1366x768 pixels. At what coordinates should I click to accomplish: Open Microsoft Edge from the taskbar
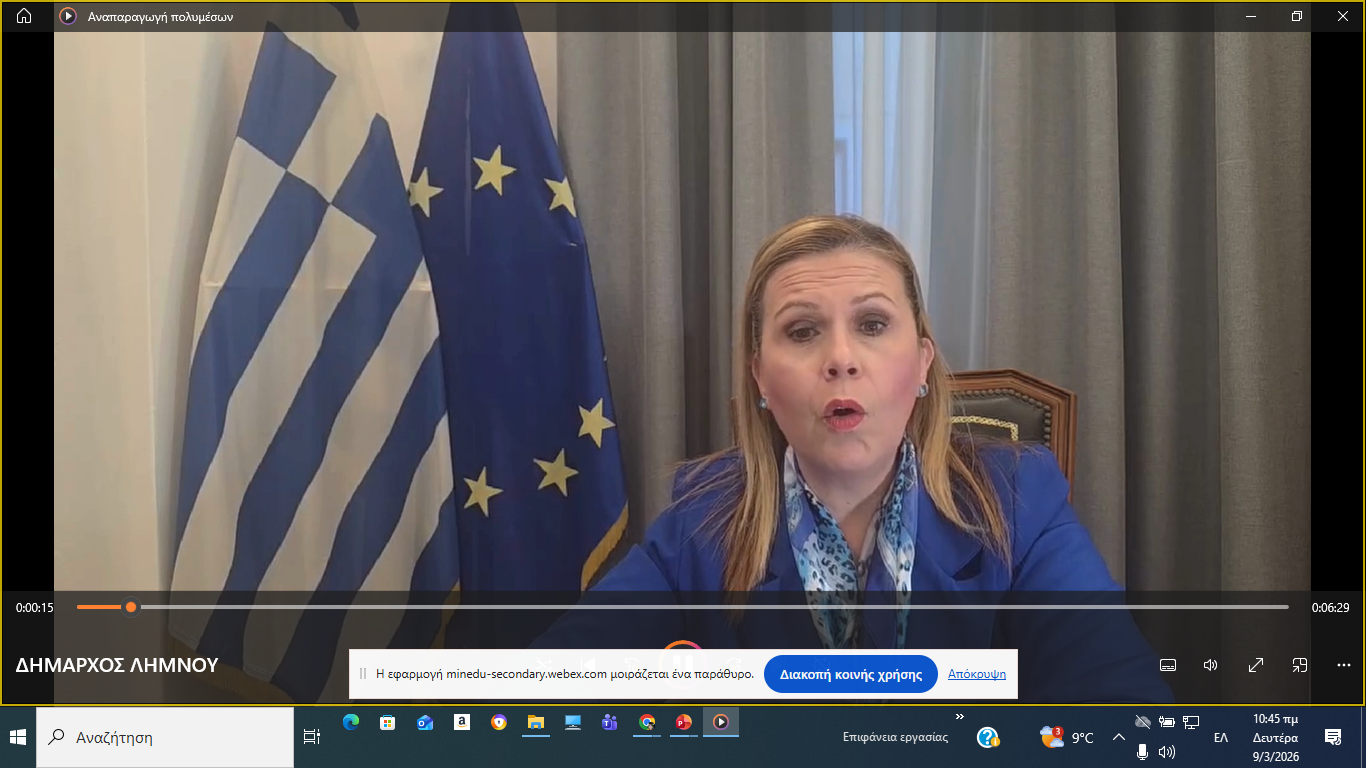coord(350,722)
